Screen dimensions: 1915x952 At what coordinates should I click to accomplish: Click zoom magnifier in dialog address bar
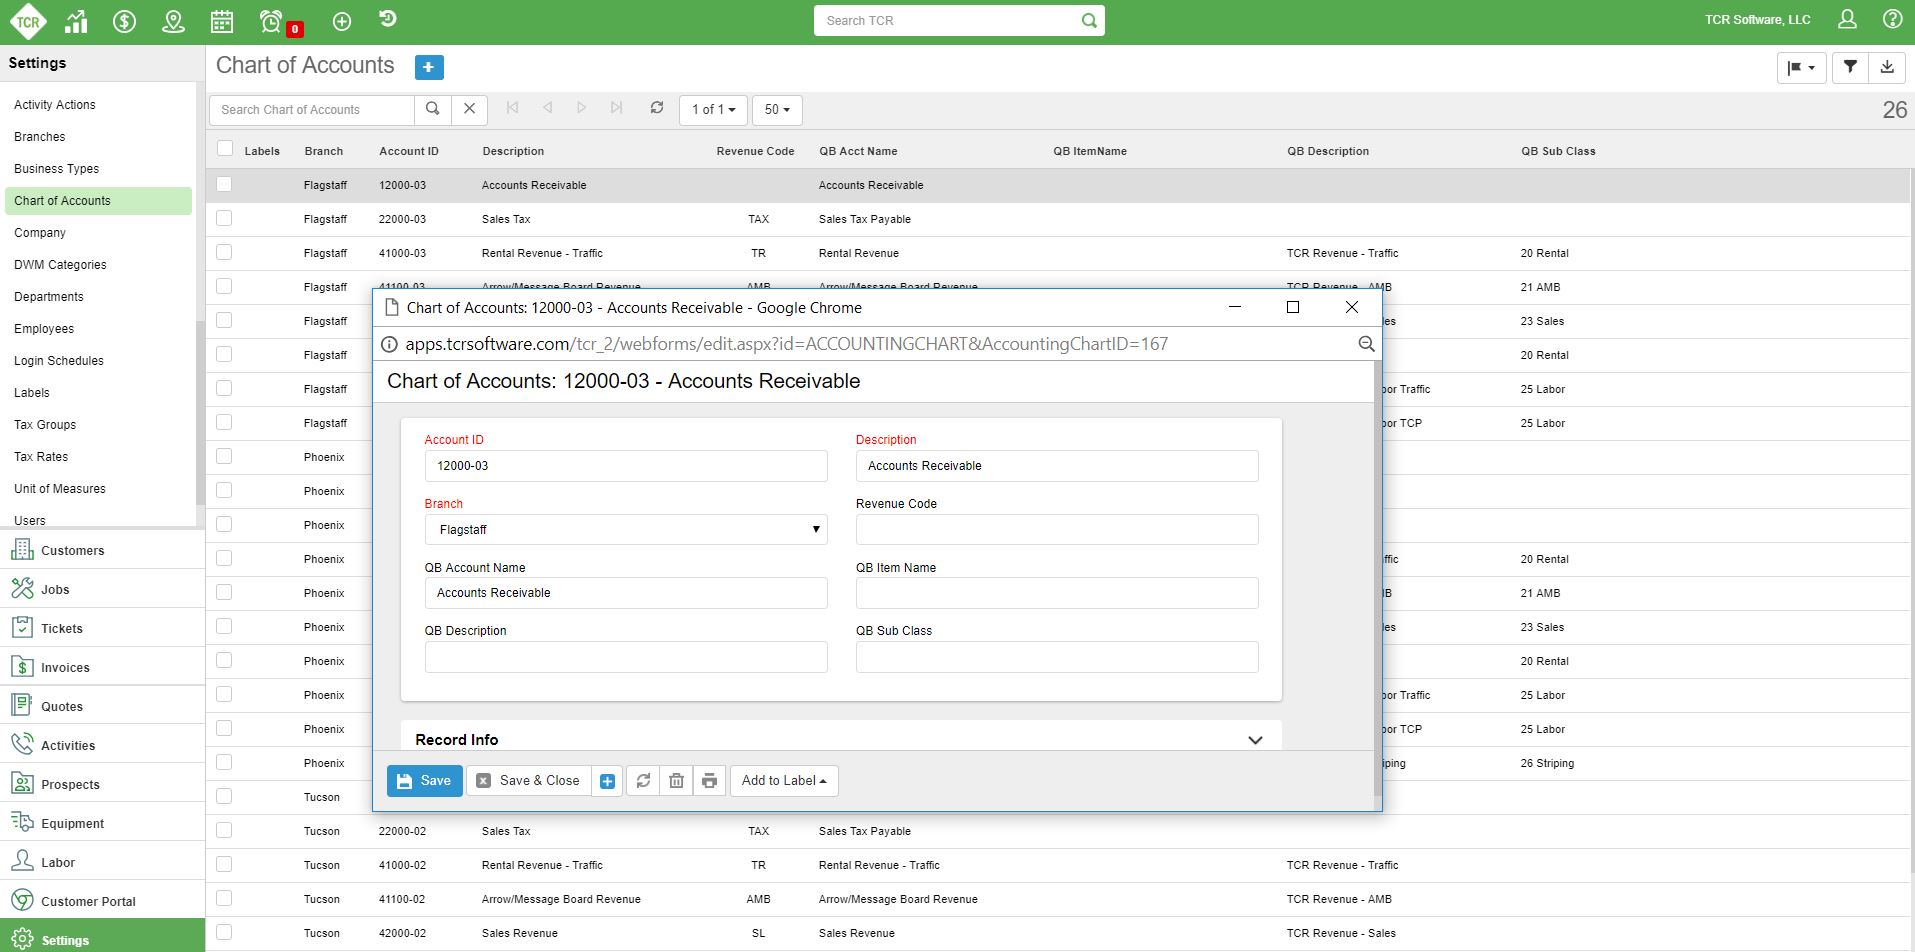click(1366, 344)
